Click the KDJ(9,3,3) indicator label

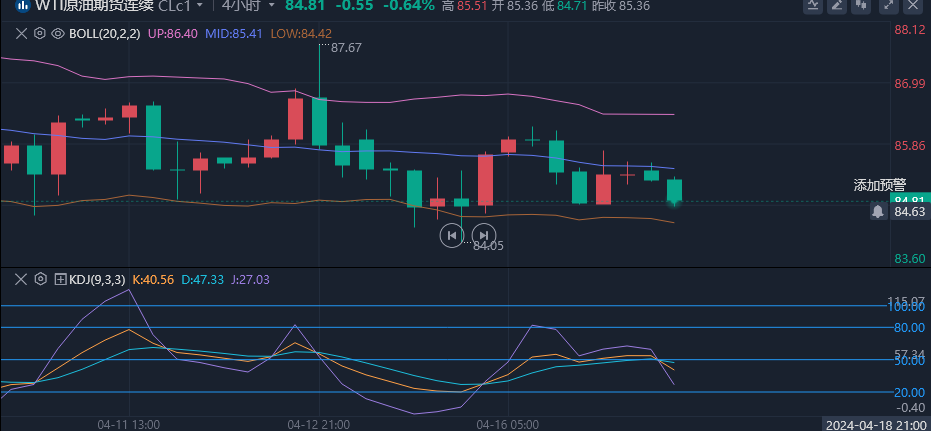(97, 279)
